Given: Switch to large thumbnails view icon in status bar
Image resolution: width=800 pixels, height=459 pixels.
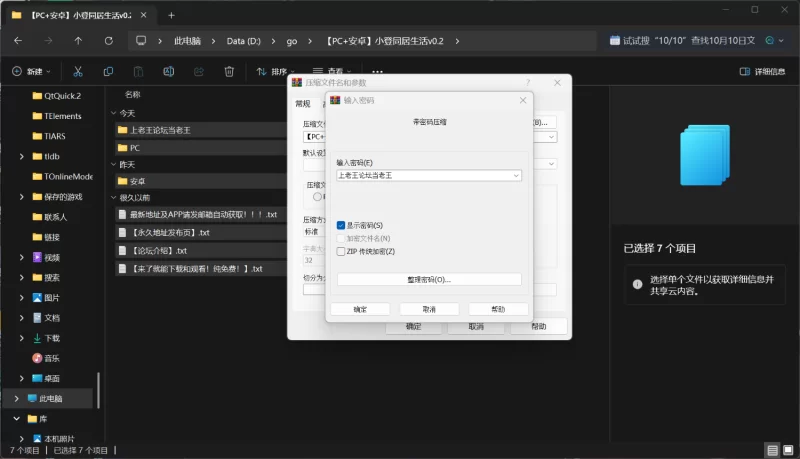Looking at the screenshot, I should point(788,450).
